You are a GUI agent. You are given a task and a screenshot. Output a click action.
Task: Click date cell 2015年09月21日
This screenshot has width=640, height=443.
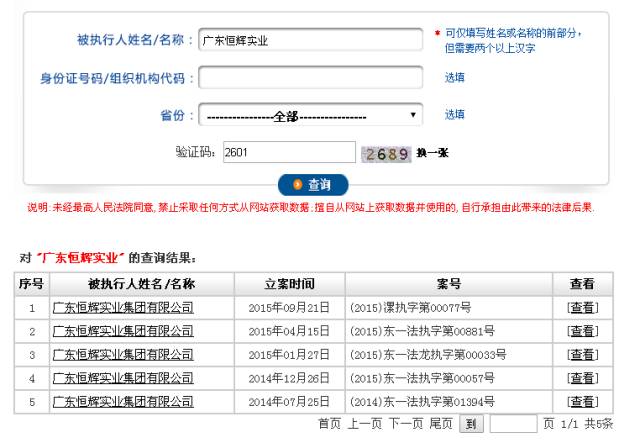[289, 307]
